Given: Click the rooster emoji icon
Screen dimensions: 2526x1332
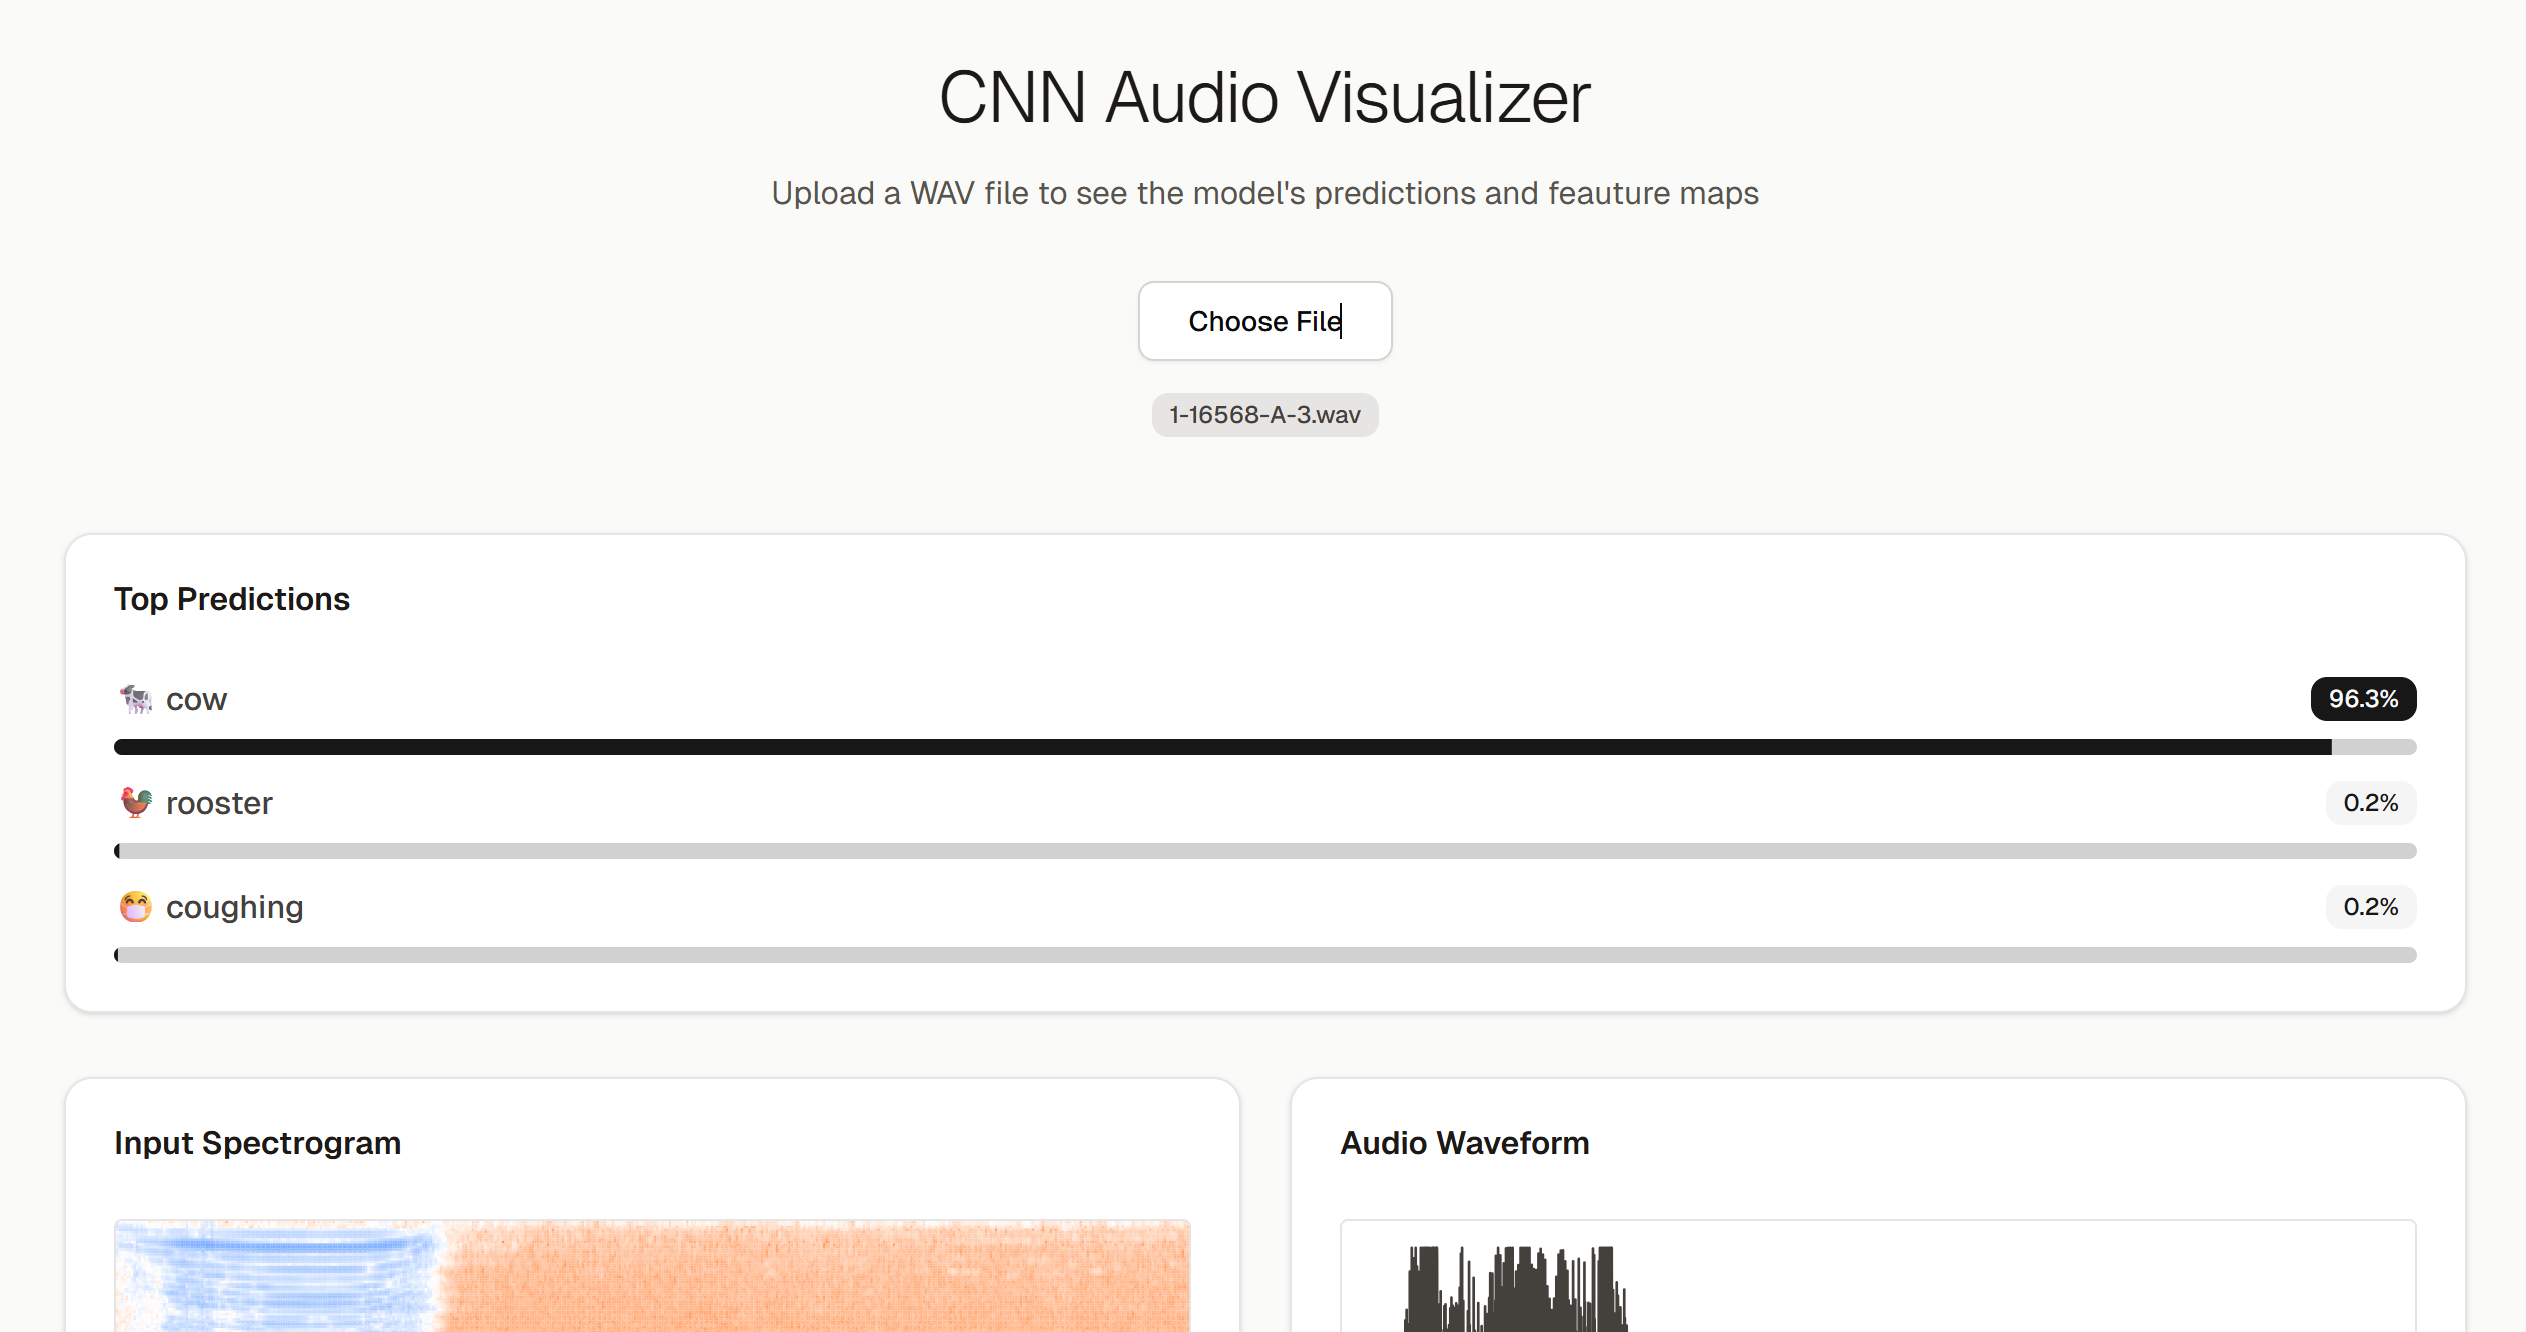Looking at the screenshot, I should click(x=136, y=802).
